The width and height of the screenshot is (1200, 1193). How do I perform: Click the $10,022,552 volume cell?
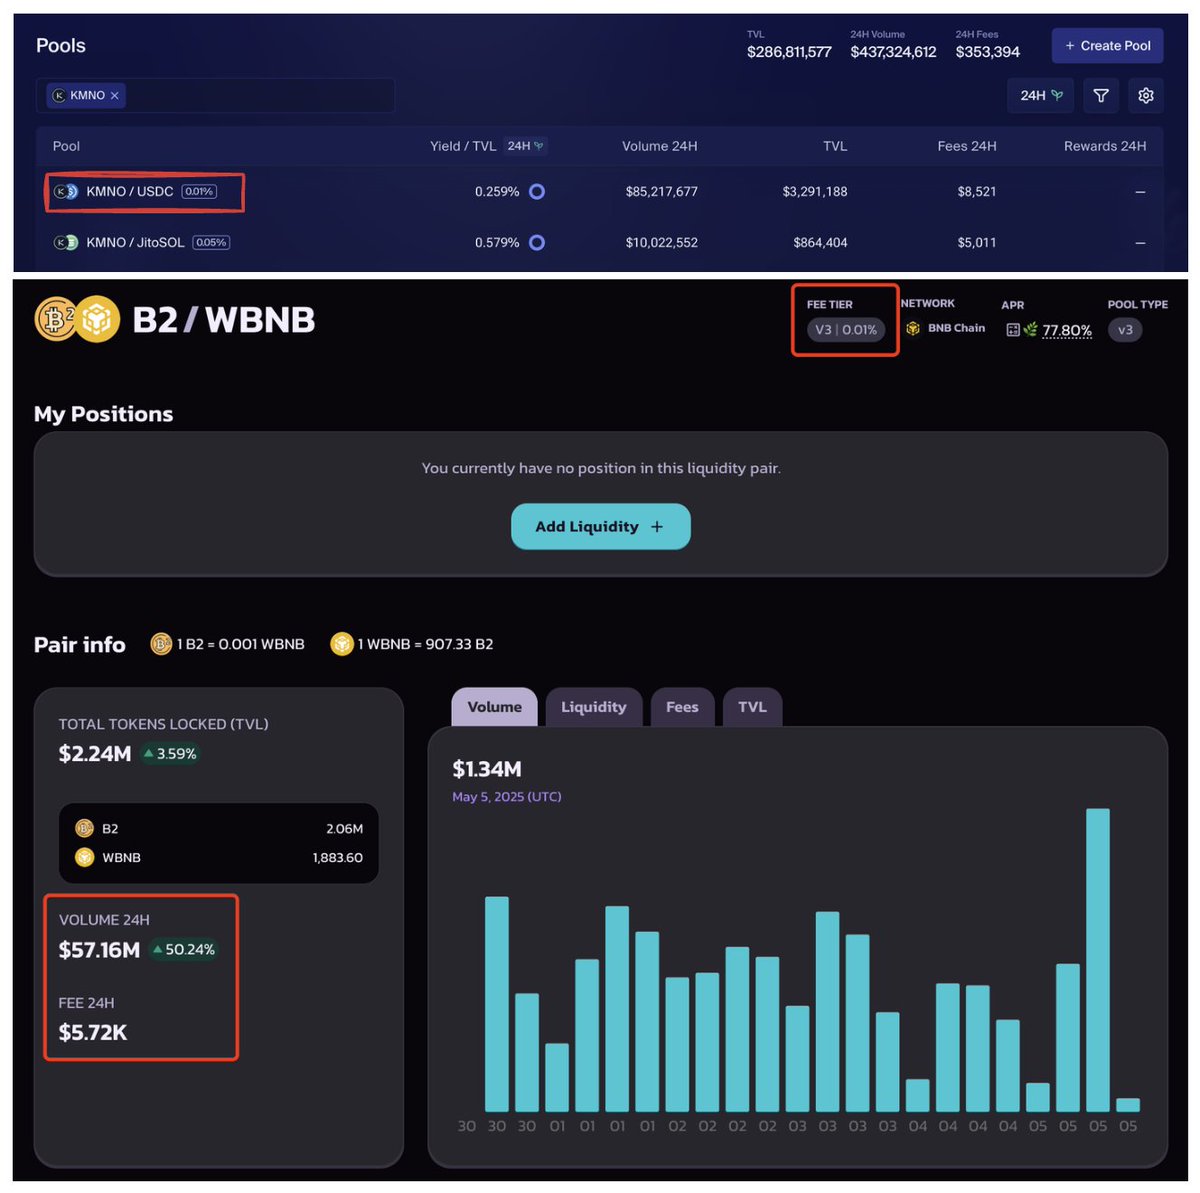click(x=662, y=242)
